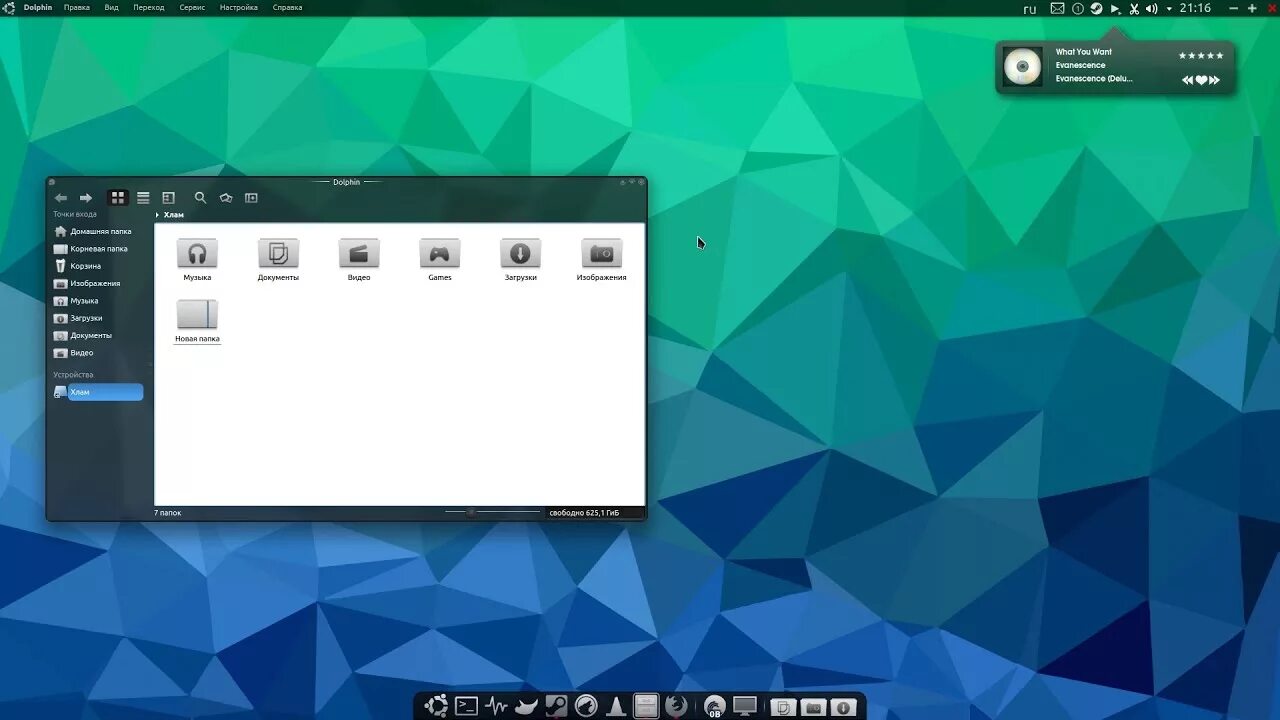Toggle split view in Dolphin toolbar
Viewport: 1280px width, 720px height.
tap(251, 198)
